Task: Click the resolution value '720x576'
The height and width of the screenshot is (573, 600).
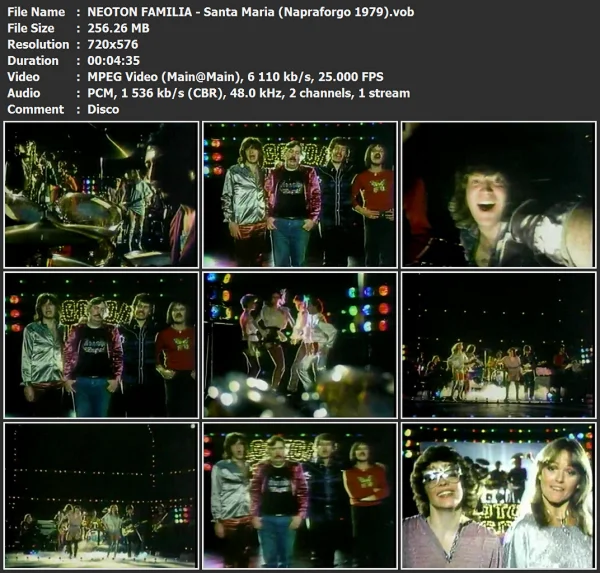Action: (x=112, y=44)
